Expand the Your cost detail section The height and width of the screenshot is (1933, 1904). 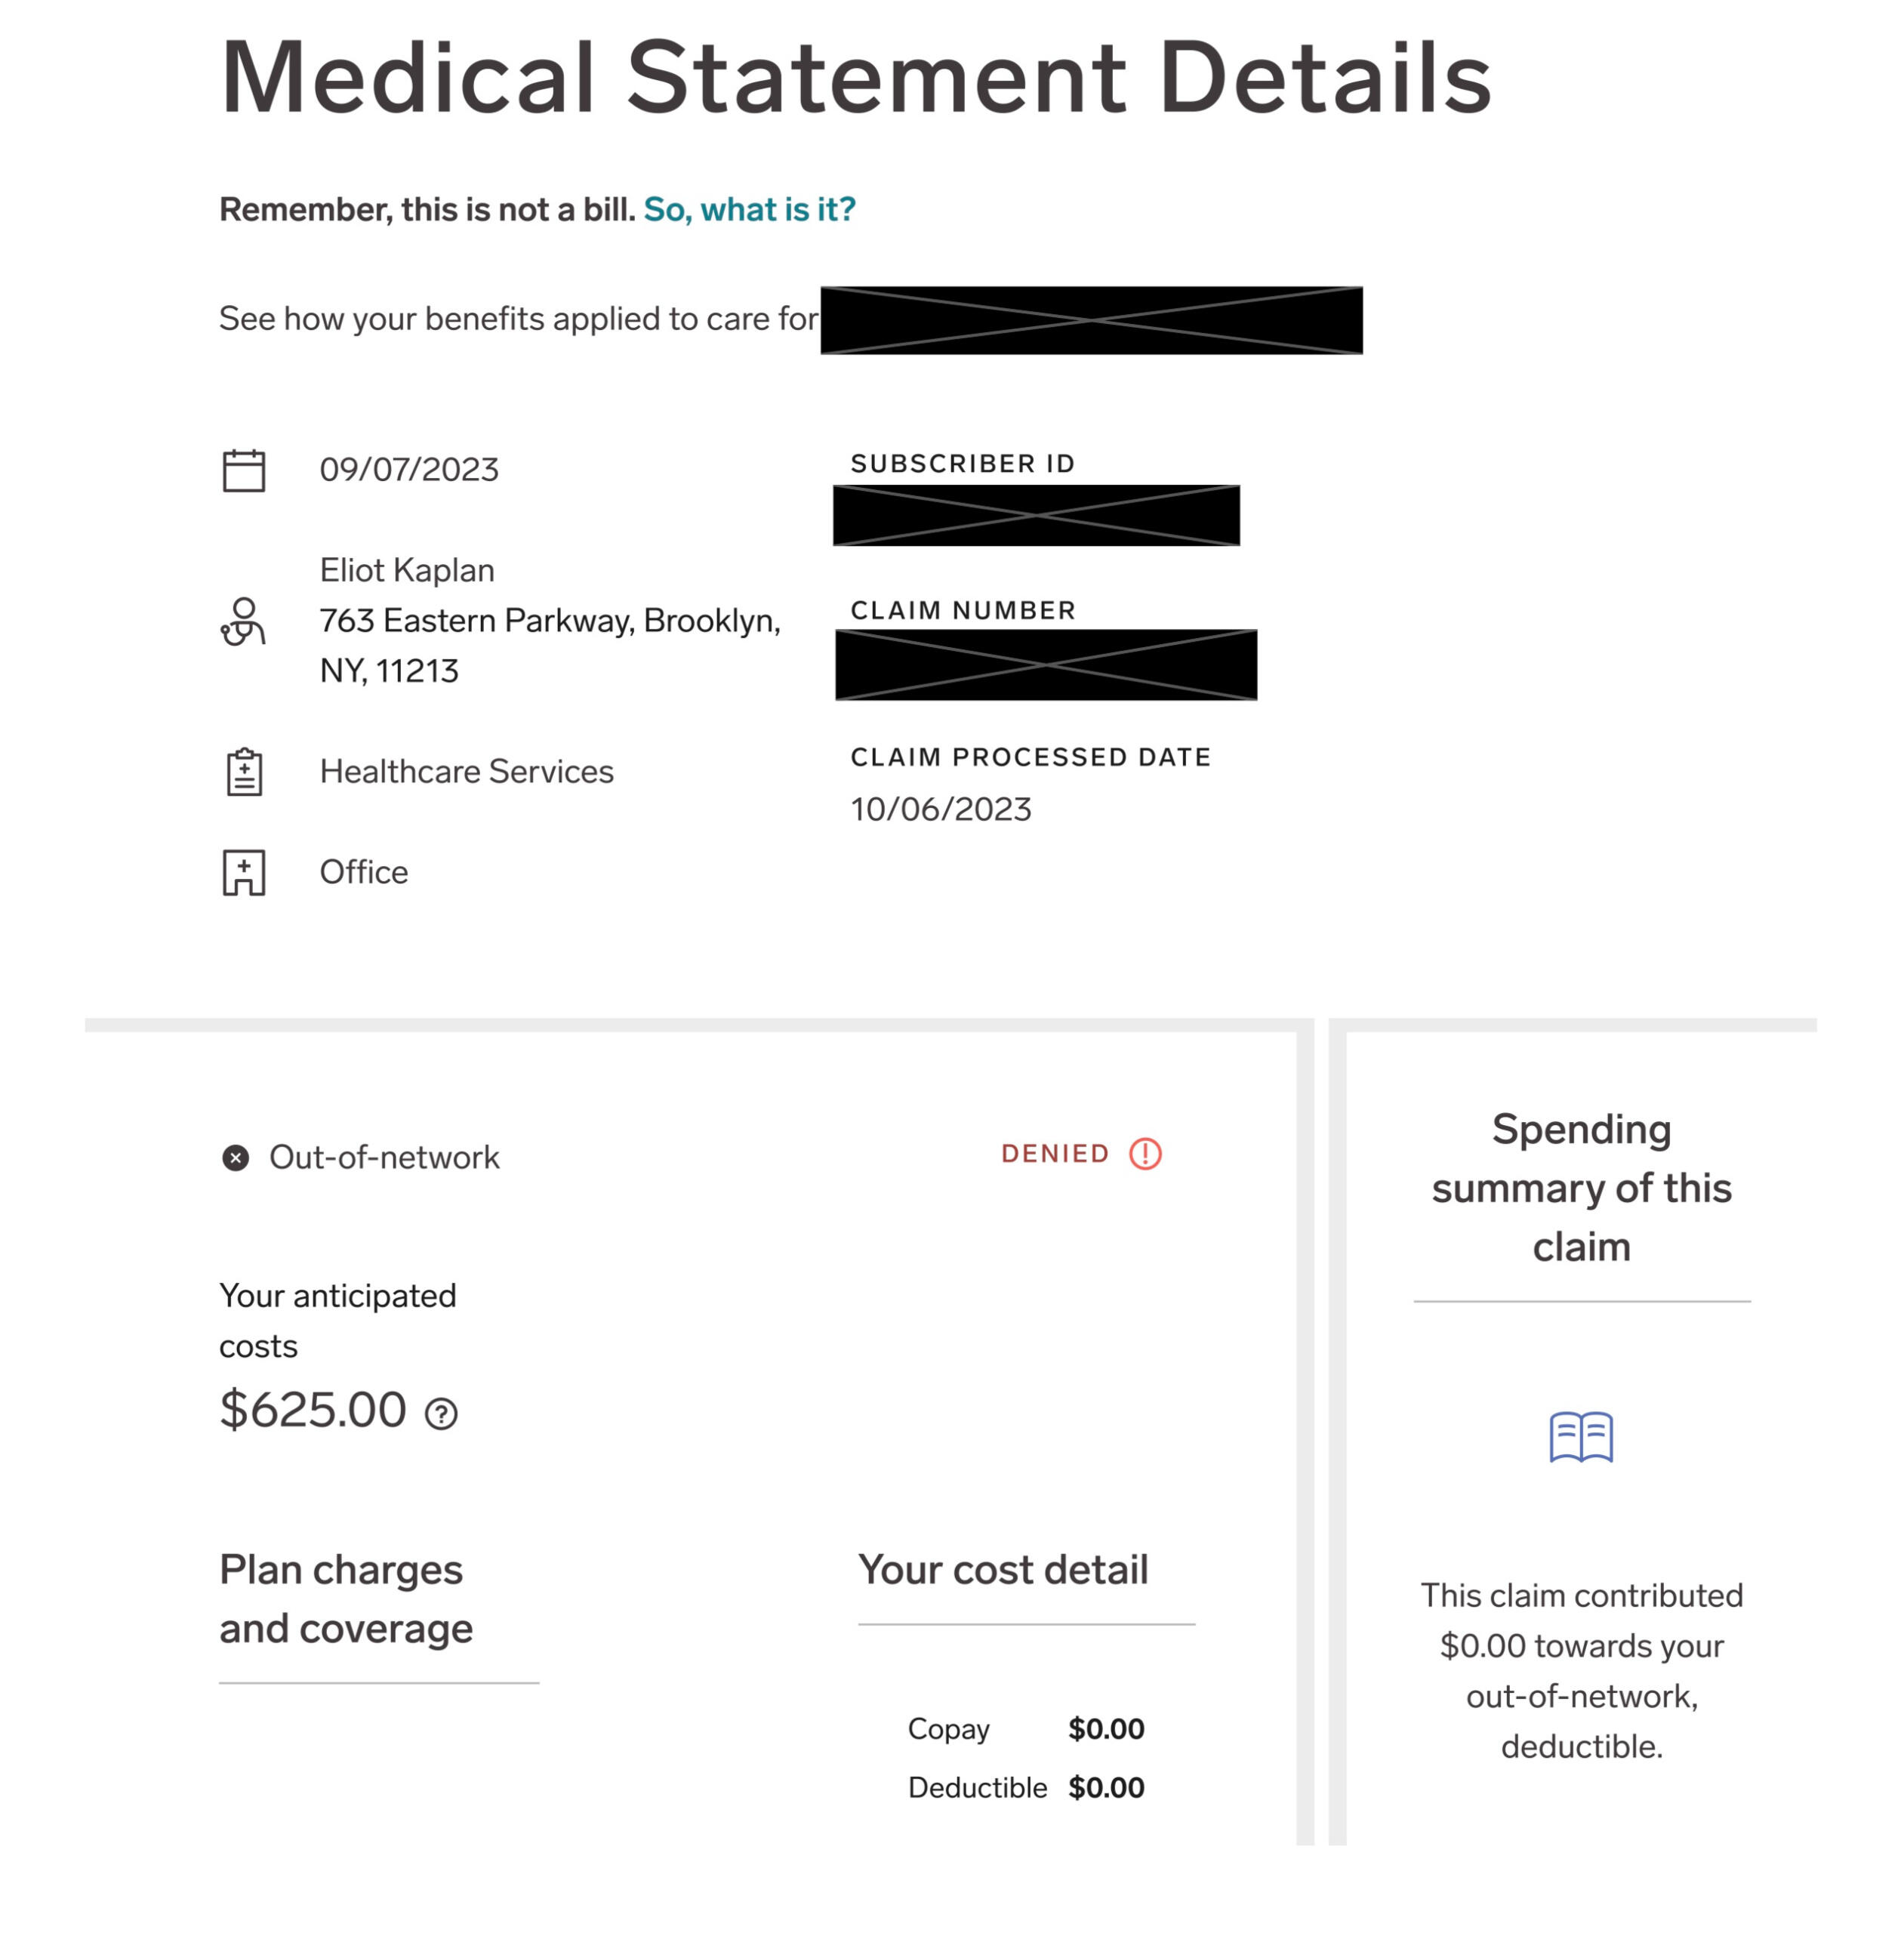coord(1002,1570)
